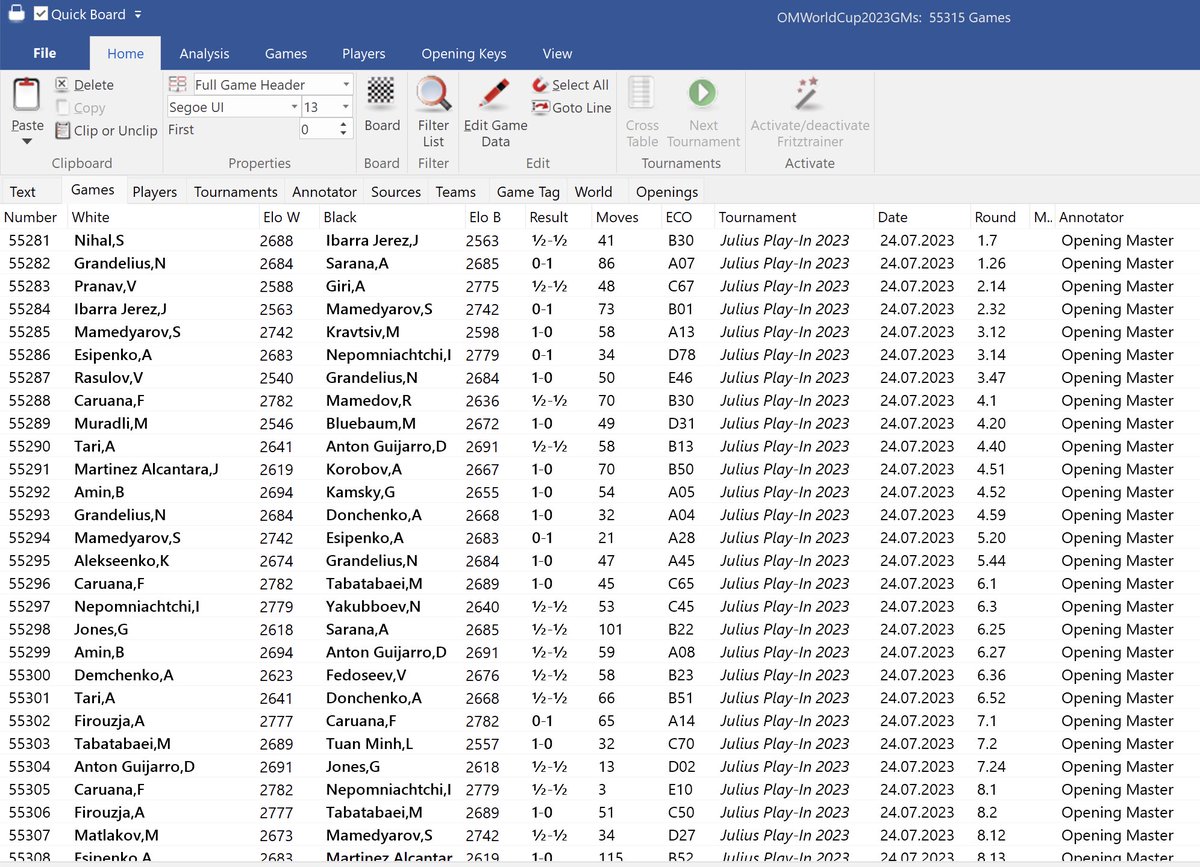Screen dimensions: 1200x867
Task: Switch to the Players list tab
Action: [155, 192]
